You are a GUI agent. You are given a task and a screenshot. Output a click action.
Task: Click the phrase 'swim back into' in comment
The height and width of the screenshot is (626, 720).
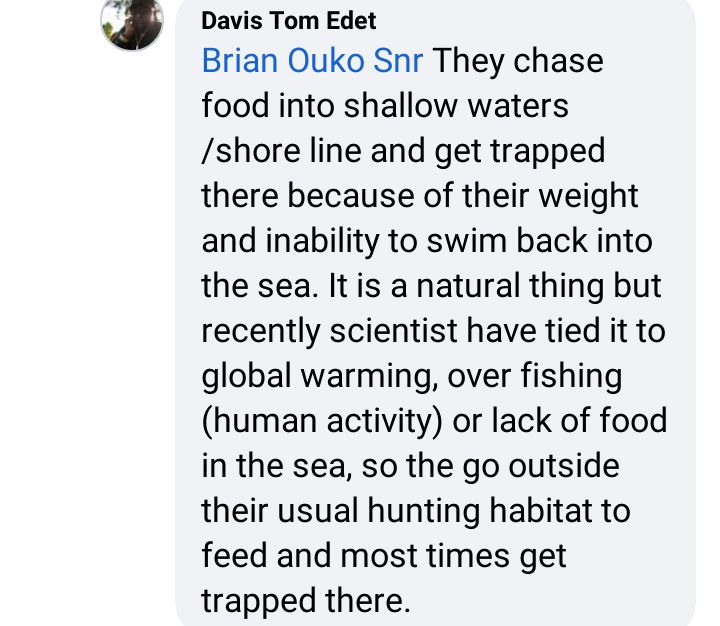[x=540, y=241]
